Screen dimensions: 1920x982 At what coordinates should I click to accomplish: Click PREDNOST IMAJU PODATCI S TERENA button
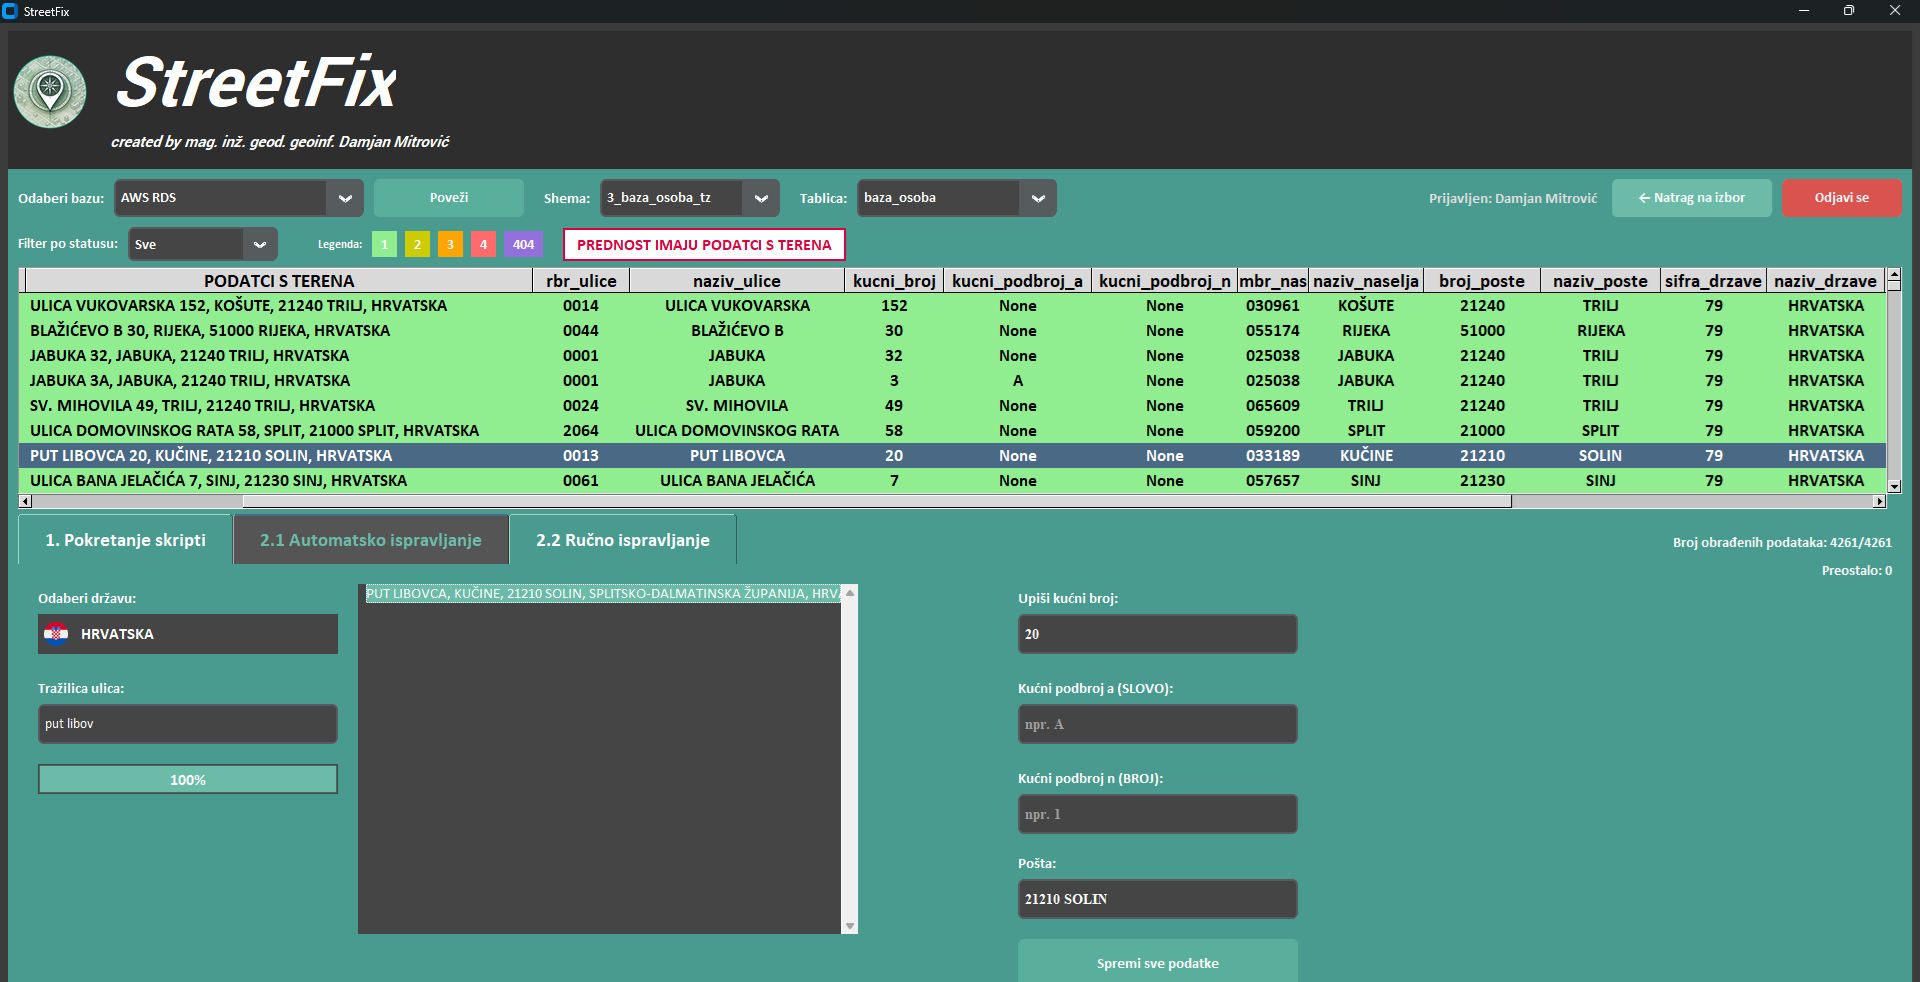click(x=704, y=245)
